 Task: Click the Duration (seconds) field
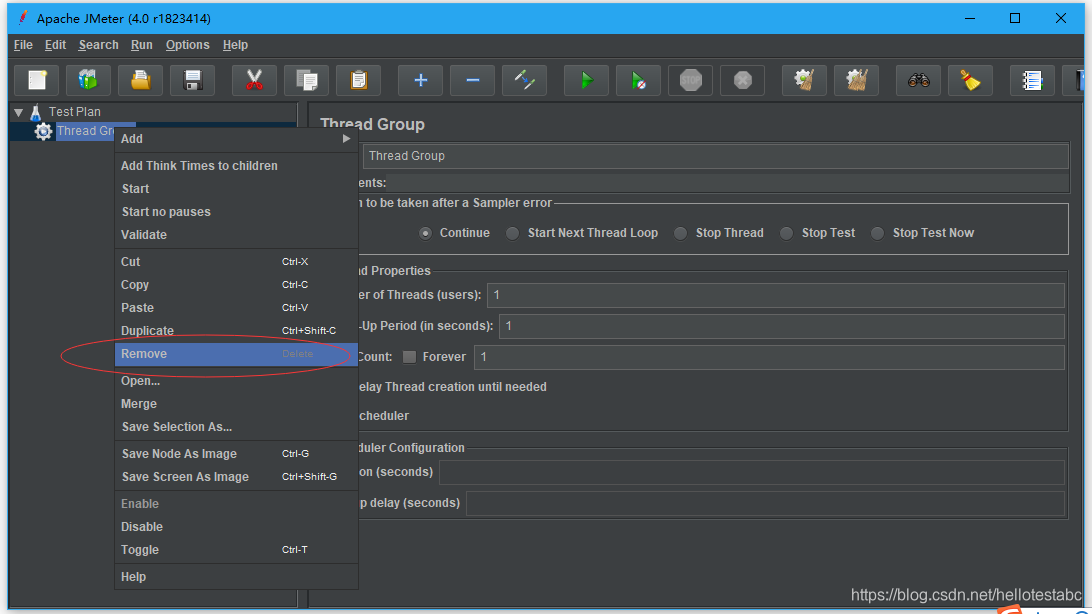[752, 472]
